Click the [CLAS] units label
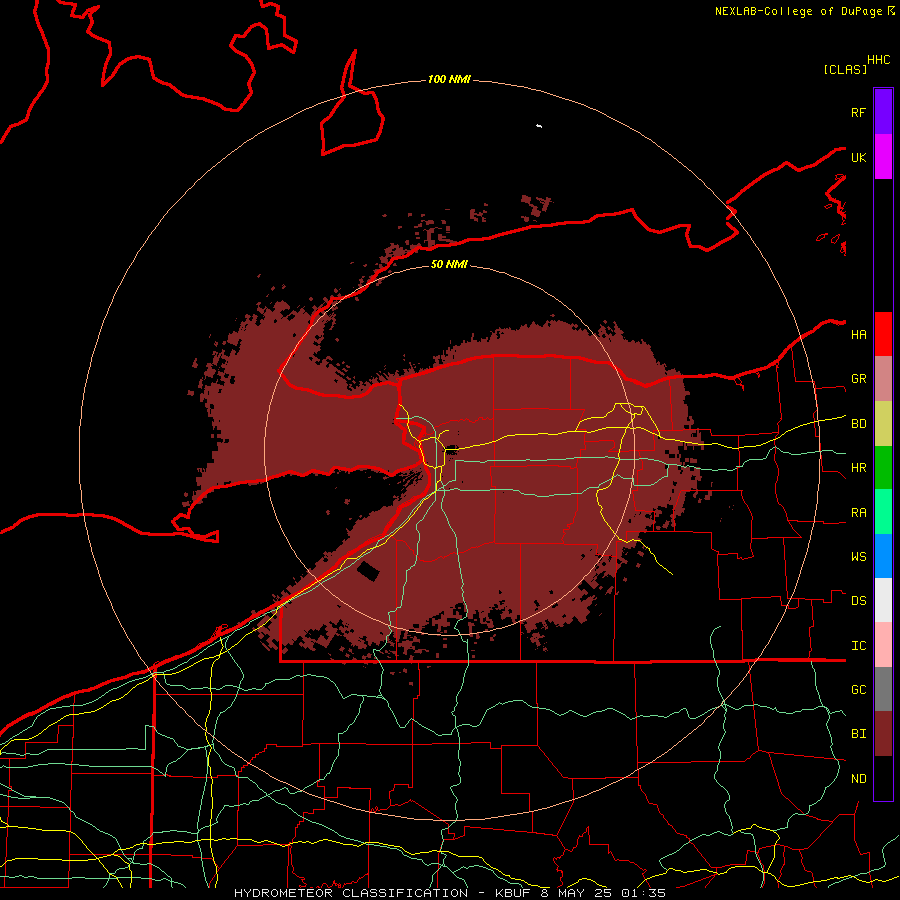The width and height of the screenshot is (900, 900). pyautogui.click(x=845, y=69)
